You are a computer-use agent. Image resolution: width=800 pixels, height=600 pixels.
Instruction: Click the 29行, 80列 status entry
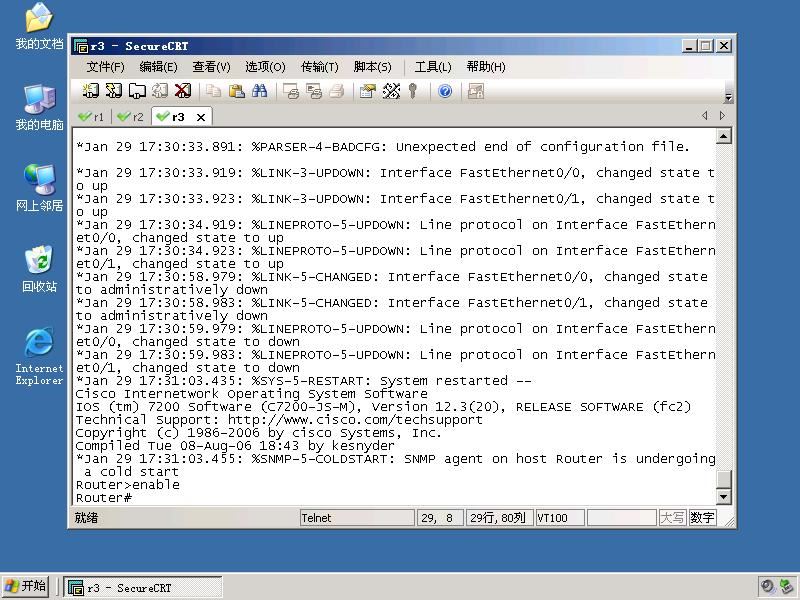499,518
